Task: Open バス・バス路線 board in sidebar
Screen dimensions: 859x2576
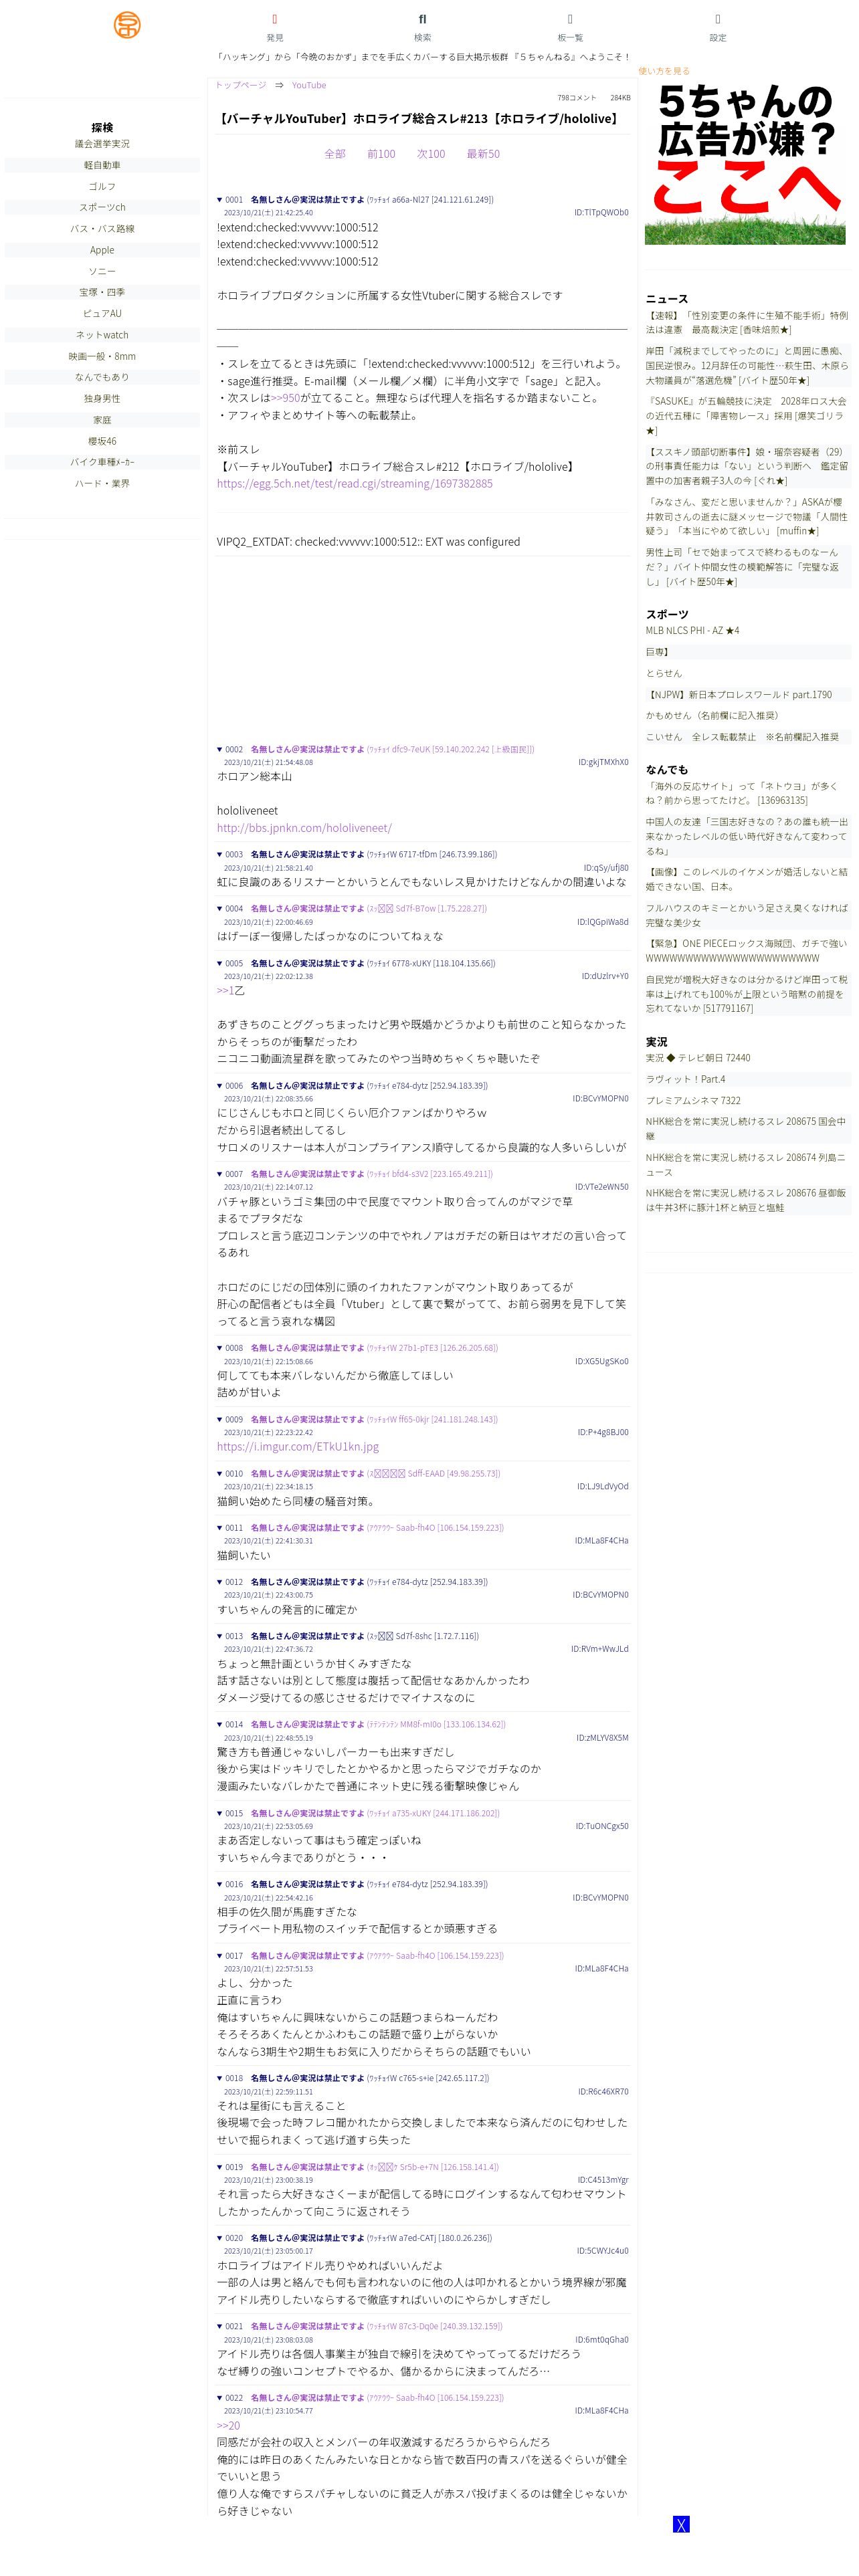Action: [102, 229]
